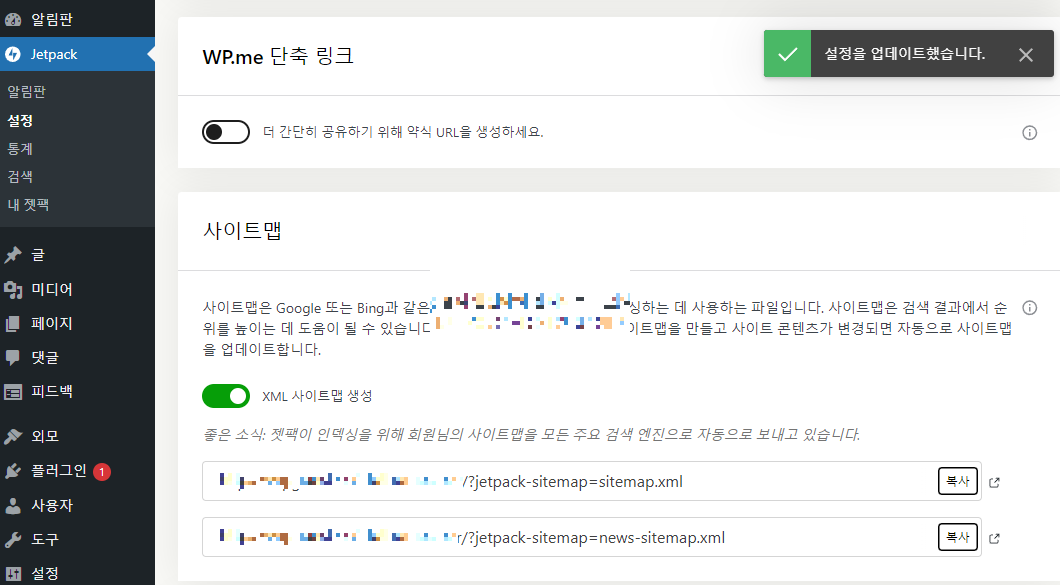Click the plugin update count badge

[101, 471]
